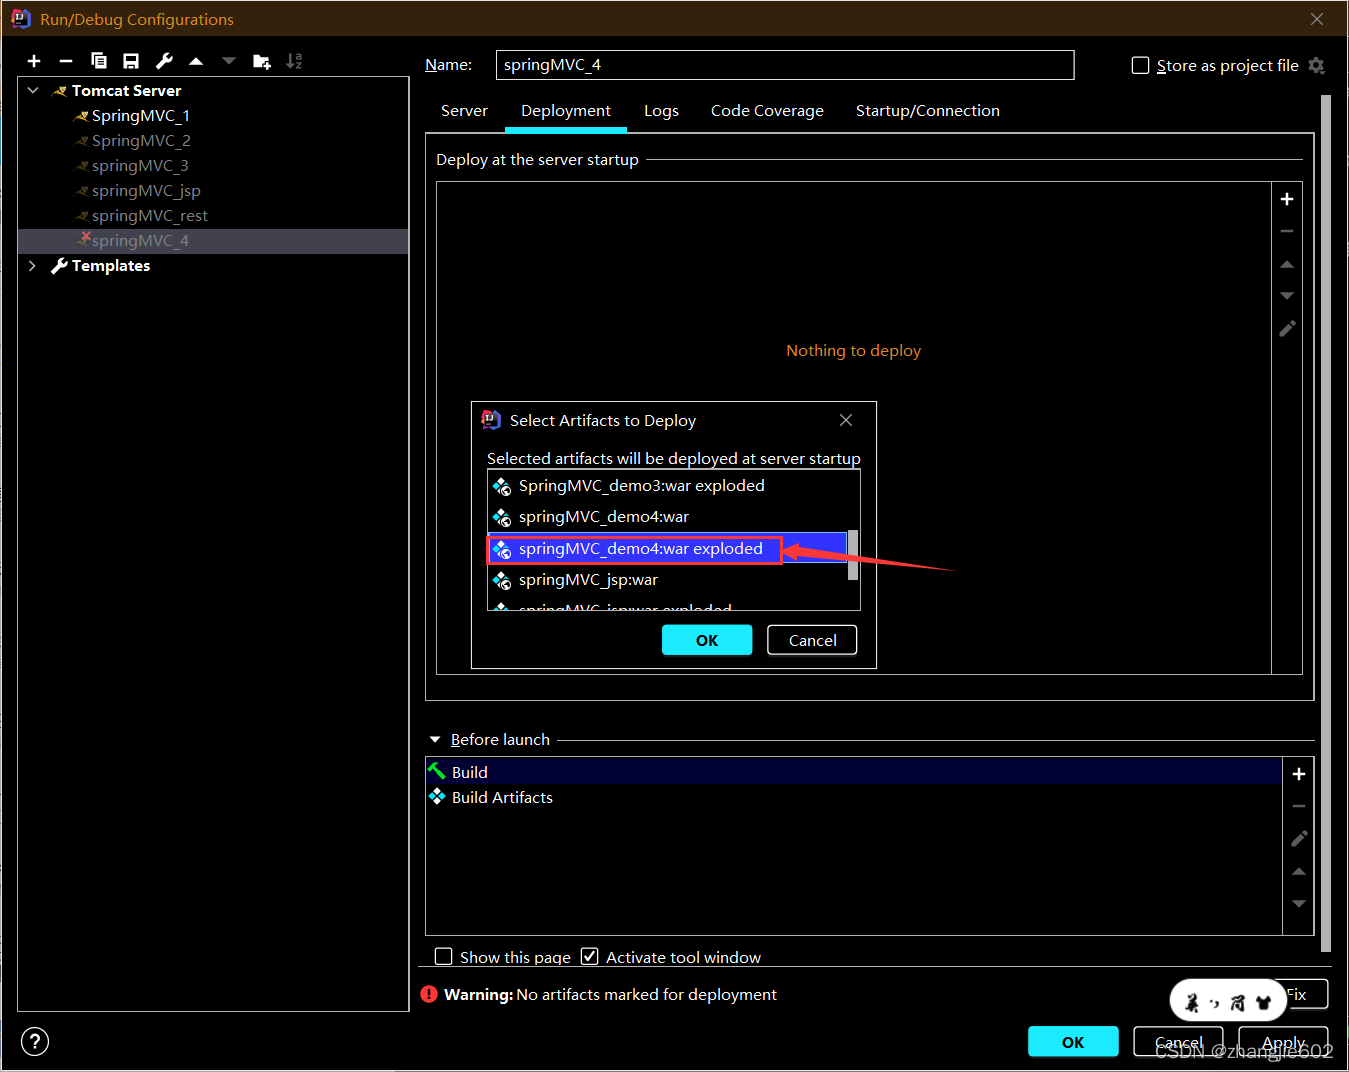Screen dimensions: 1349x1072
Task: Cancel the Run/Debug Configurations dialog
Action: tap(1178, 1042)
